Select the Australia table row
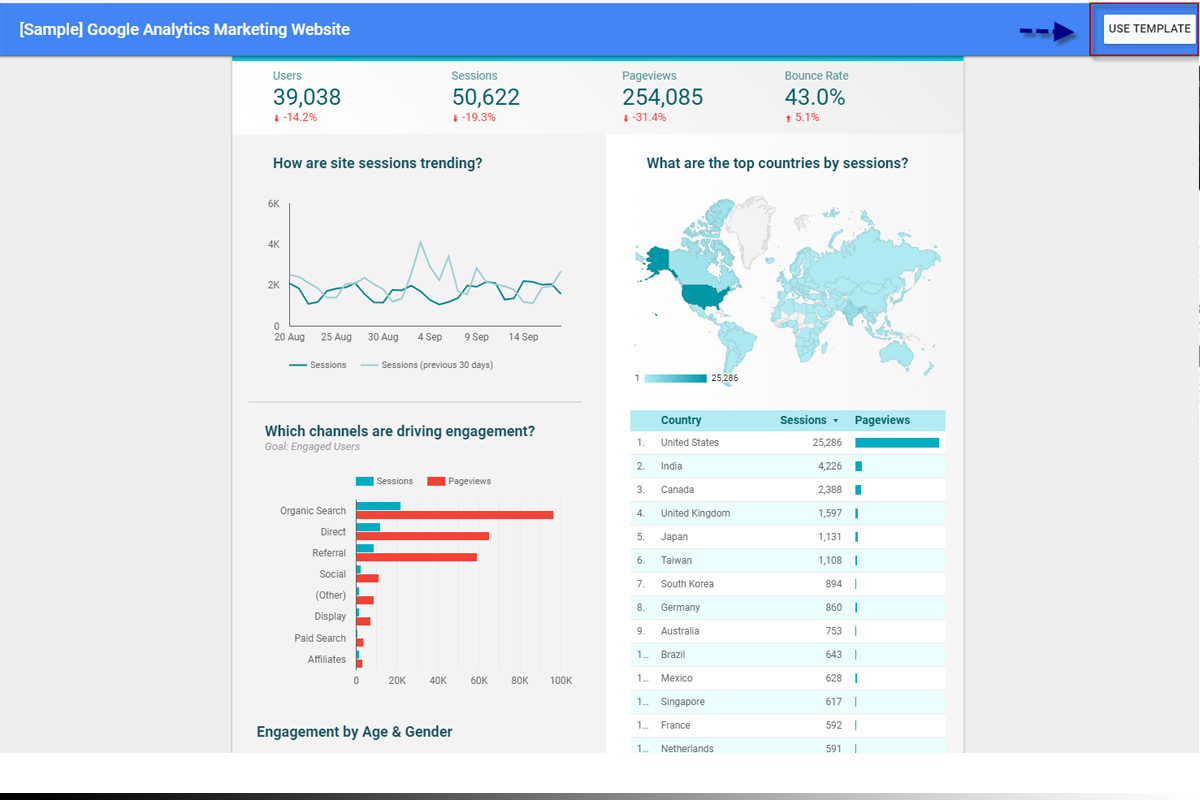The height and width of the screenshot is (800, 1200). [788, 631]
